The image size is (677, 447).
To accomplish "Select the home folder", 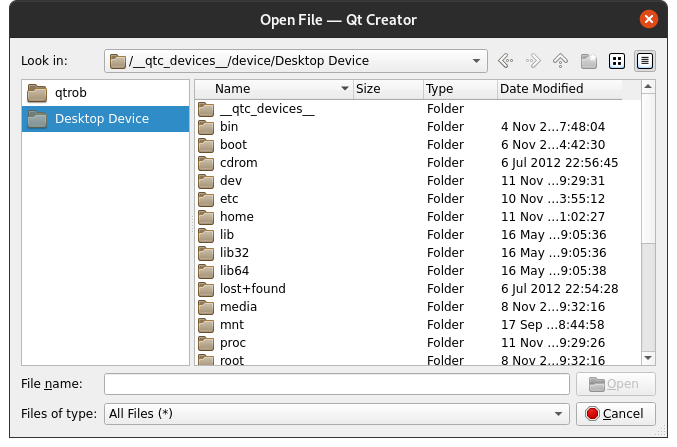I will [236, 217].
